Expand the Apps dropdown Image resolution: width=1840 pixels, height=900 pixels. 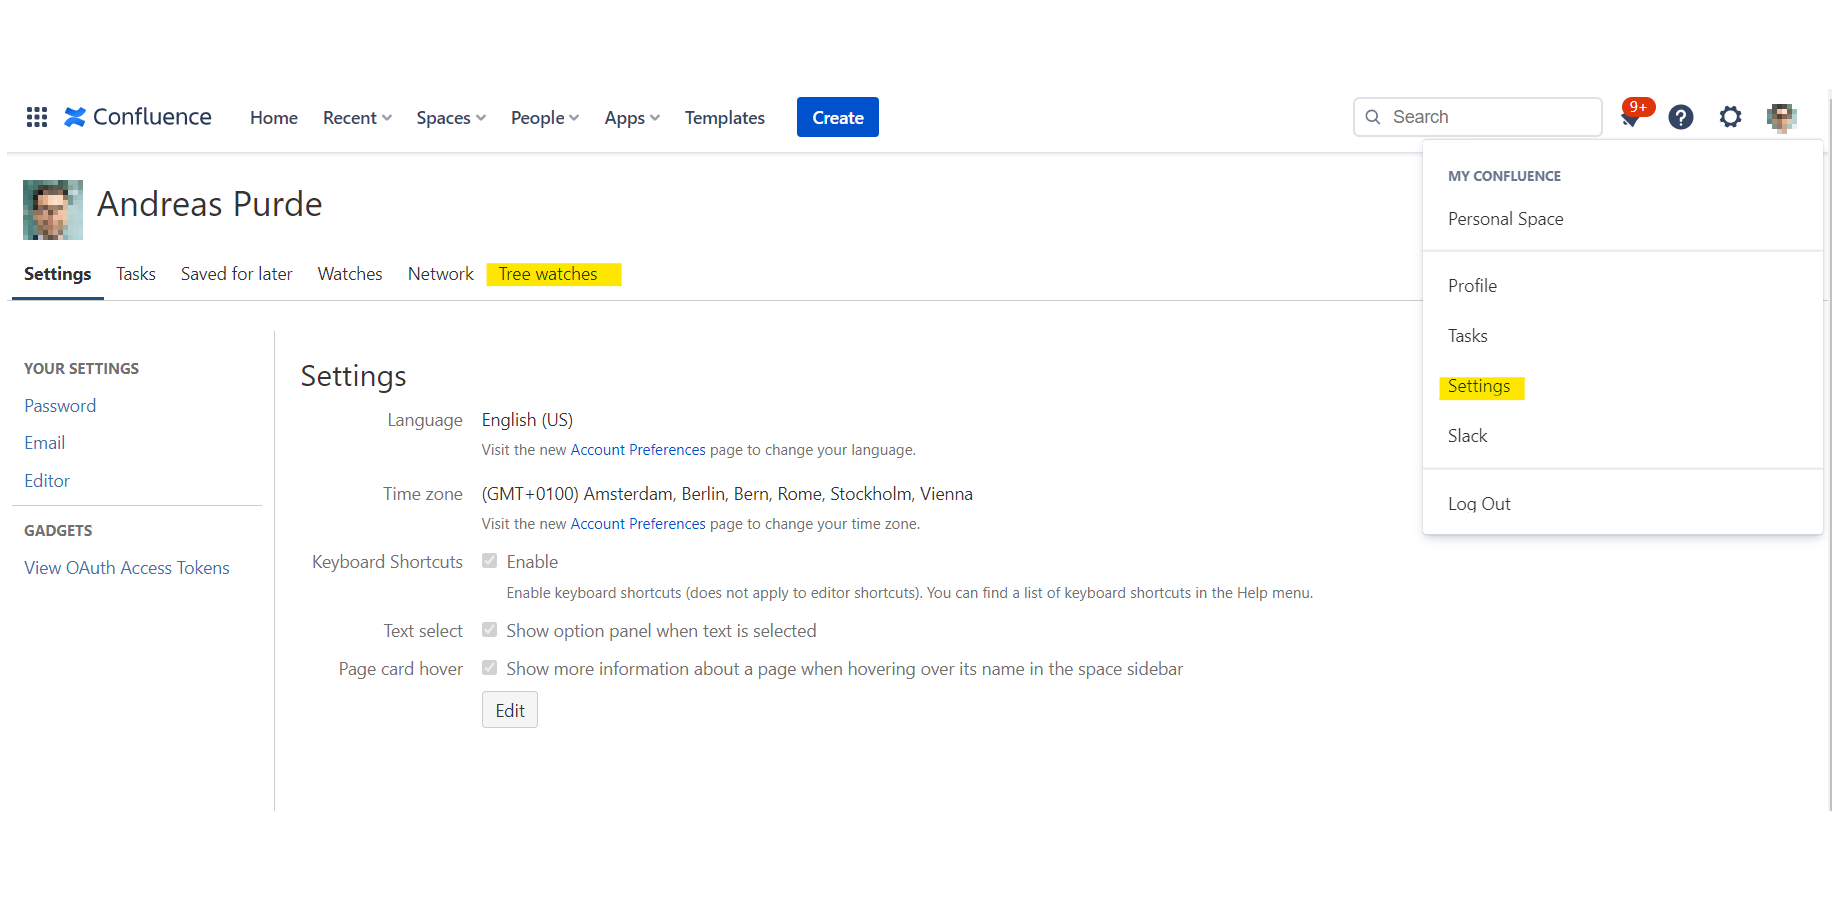(x=632, y=118)
